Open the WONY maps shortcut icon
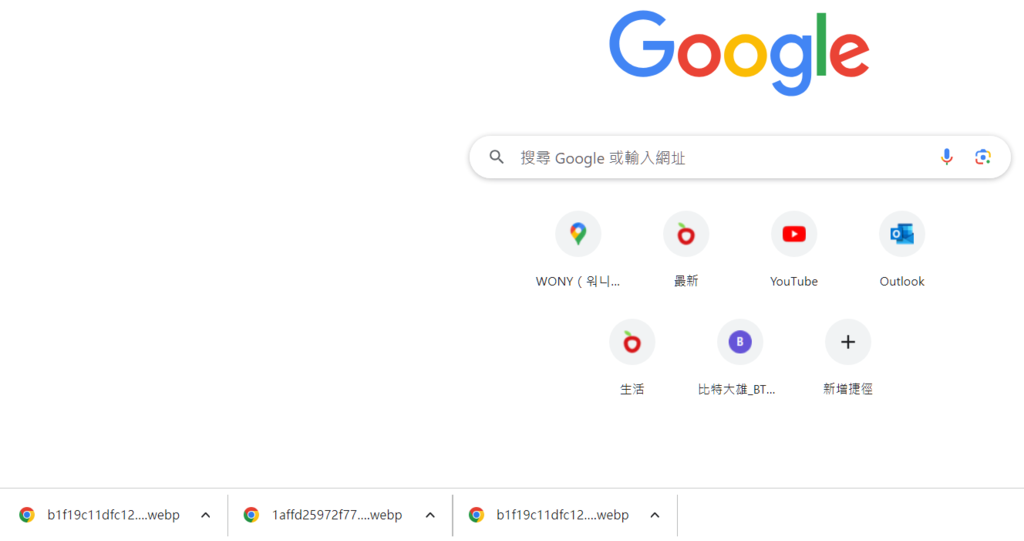 578,234
